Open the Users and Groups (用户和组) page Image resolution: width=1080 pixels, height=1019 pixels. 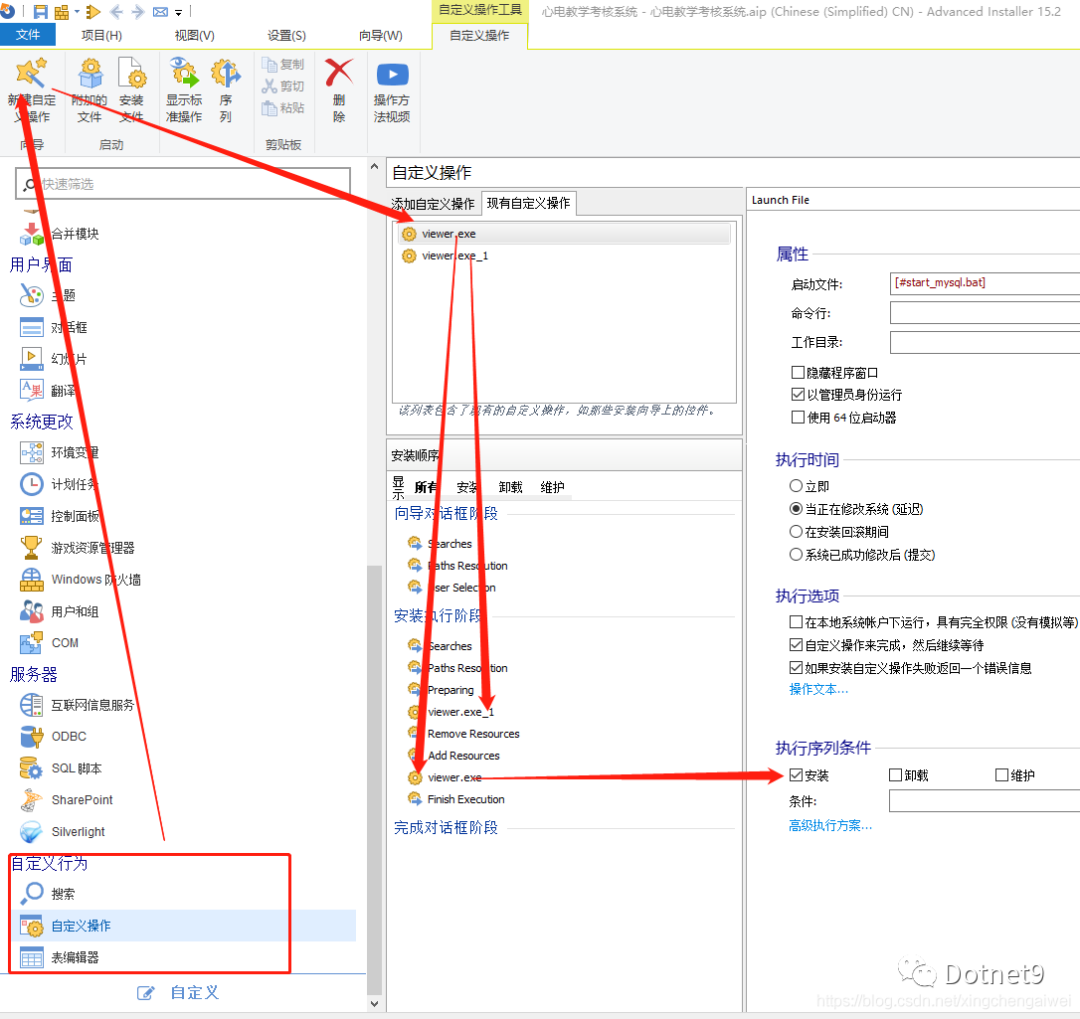point(59,611)
